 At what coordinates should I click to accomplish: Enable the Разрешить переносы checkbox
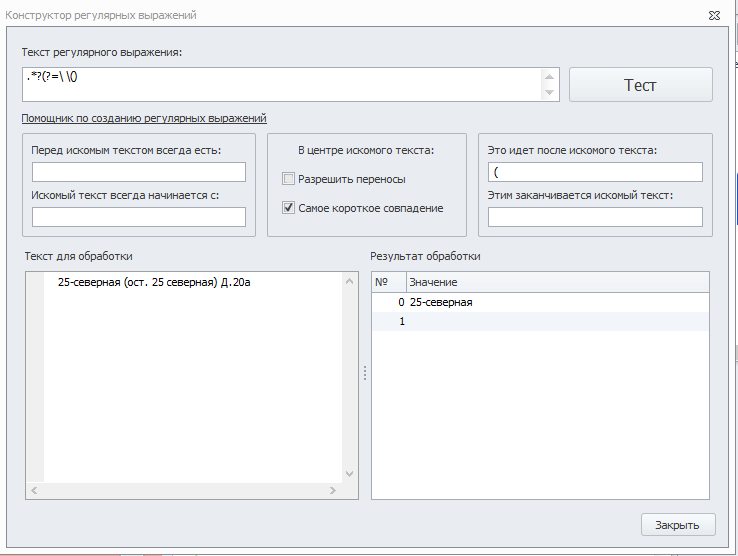(288, 179)
